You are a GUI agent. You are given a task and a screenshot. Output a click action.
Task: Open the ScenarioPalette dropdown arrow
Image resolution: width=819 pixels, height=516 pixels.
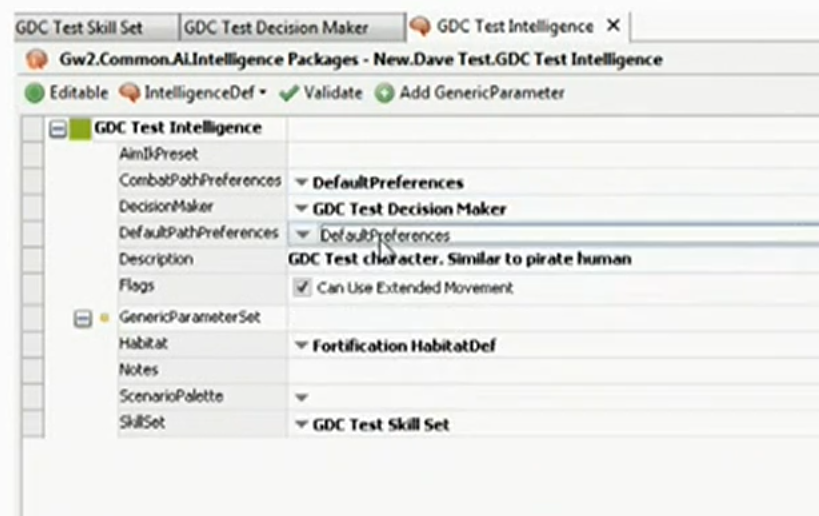300,398
